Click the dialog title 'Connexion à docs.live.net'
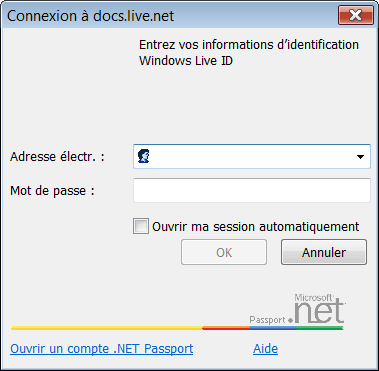 91,16
